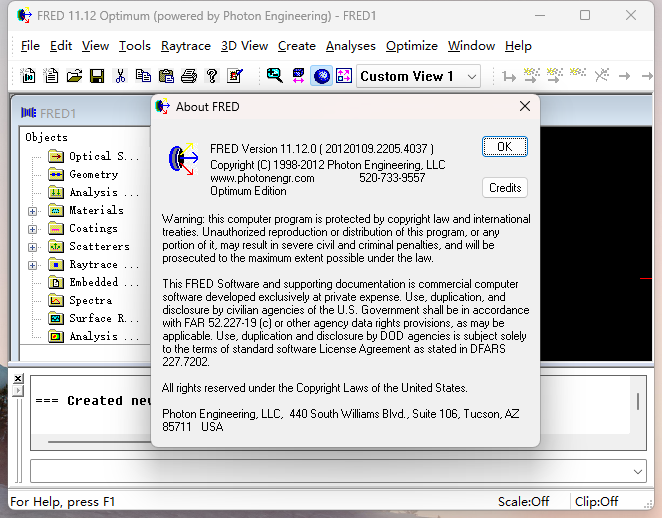Click the zoom magnifier icon in the toolbar
The width and height of the screenshot is (662, 518).
click(x=275, y=76)
